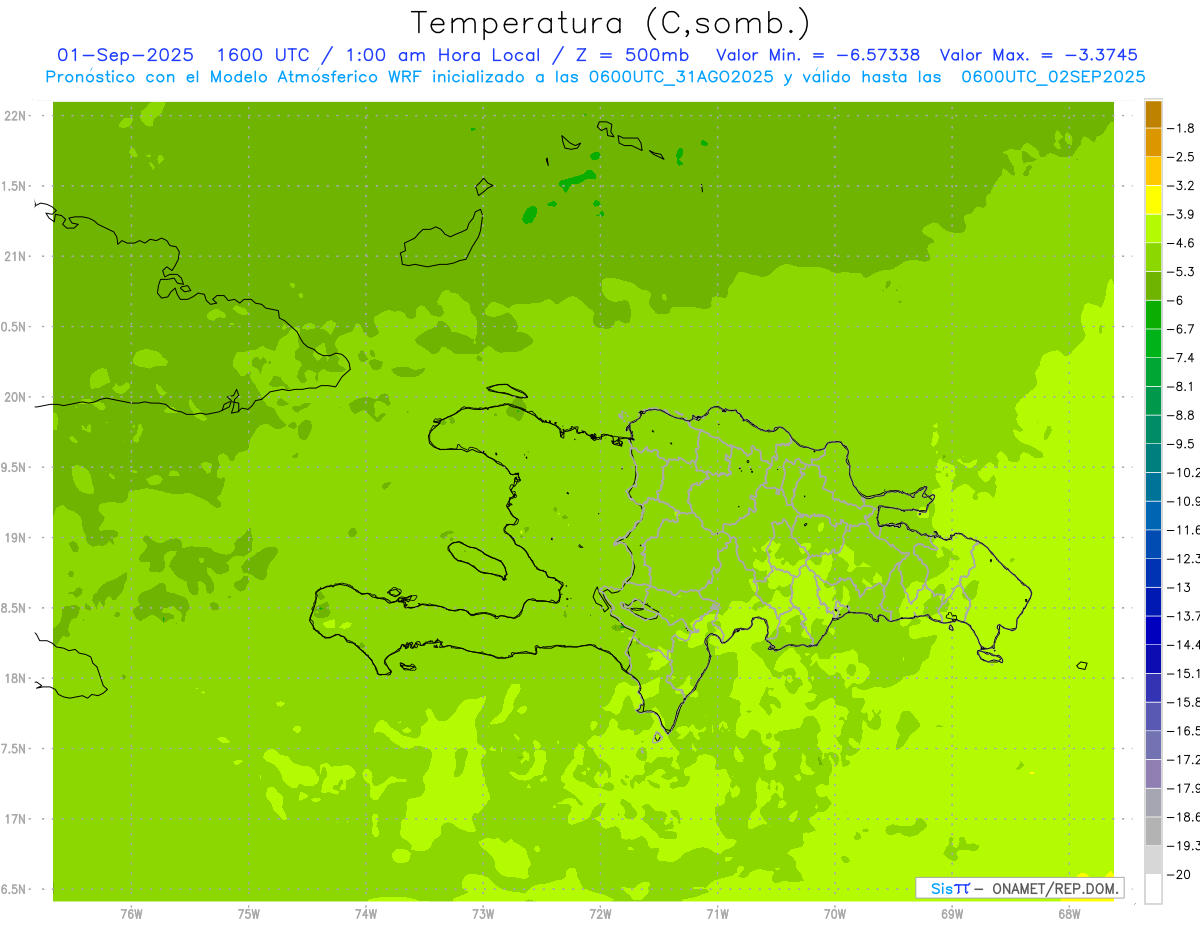1200x927 pixels.
Task: Click the -7.4 colorbar label
Action: (x=1181, y=358)
